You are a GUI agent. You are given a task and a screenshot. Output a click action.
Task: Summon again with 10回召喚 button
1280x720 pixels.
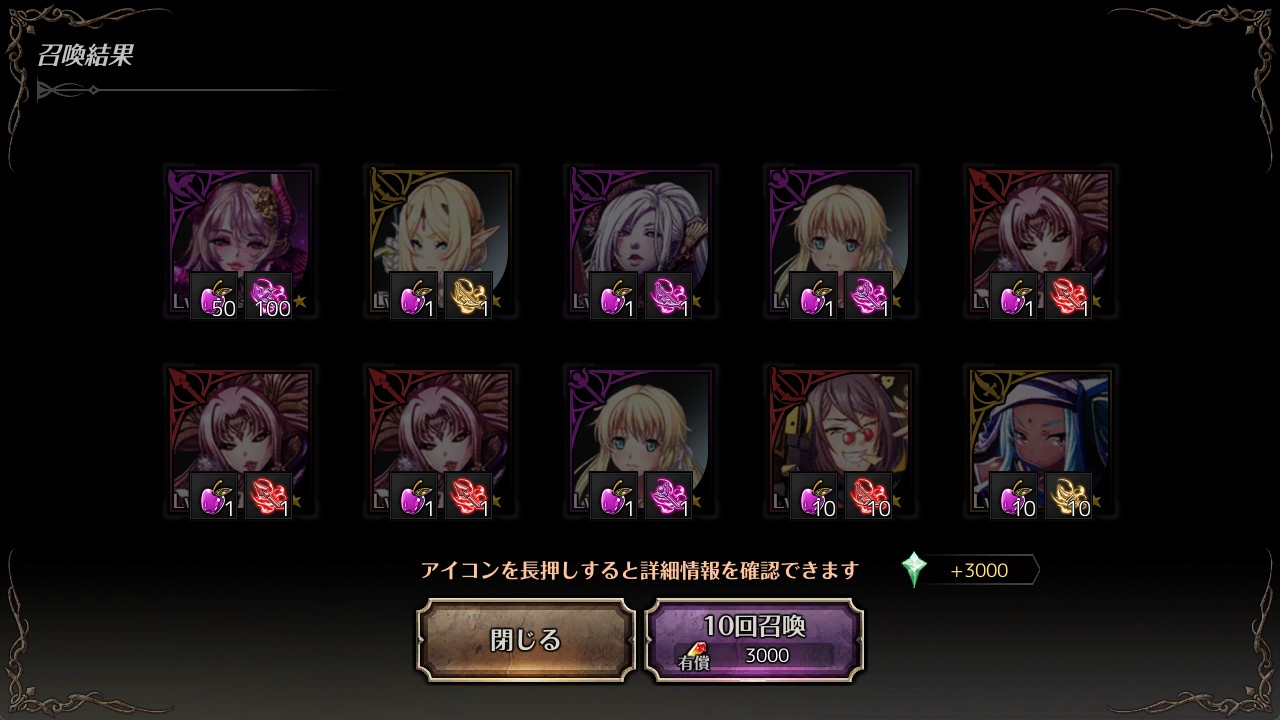pyautogui.click(x=754, y=640)
